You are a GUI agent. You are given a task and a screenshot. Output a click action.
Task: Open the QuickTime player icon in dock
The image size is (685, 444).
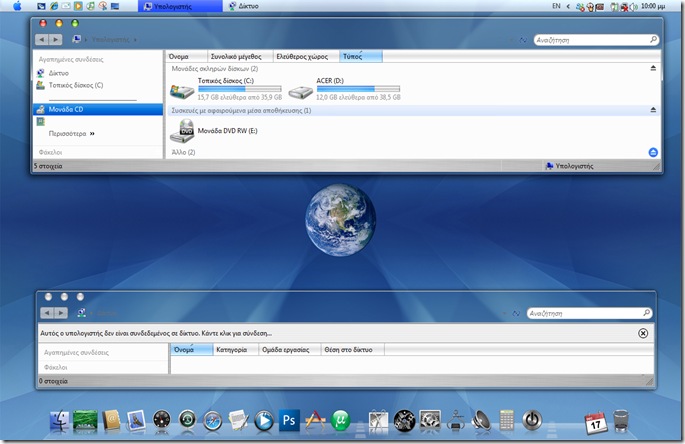[x=264, y=421]
